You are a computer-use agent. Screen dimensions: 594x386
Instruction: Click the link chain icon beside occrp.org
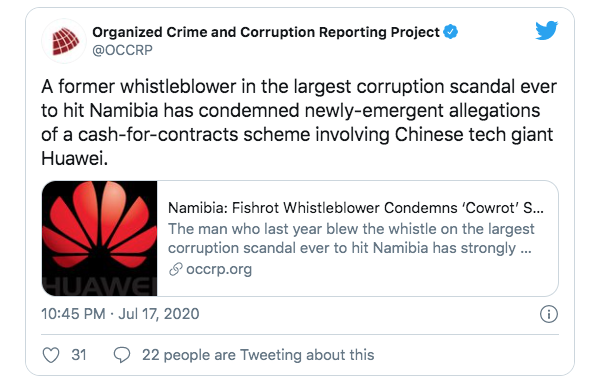point(176,269)
